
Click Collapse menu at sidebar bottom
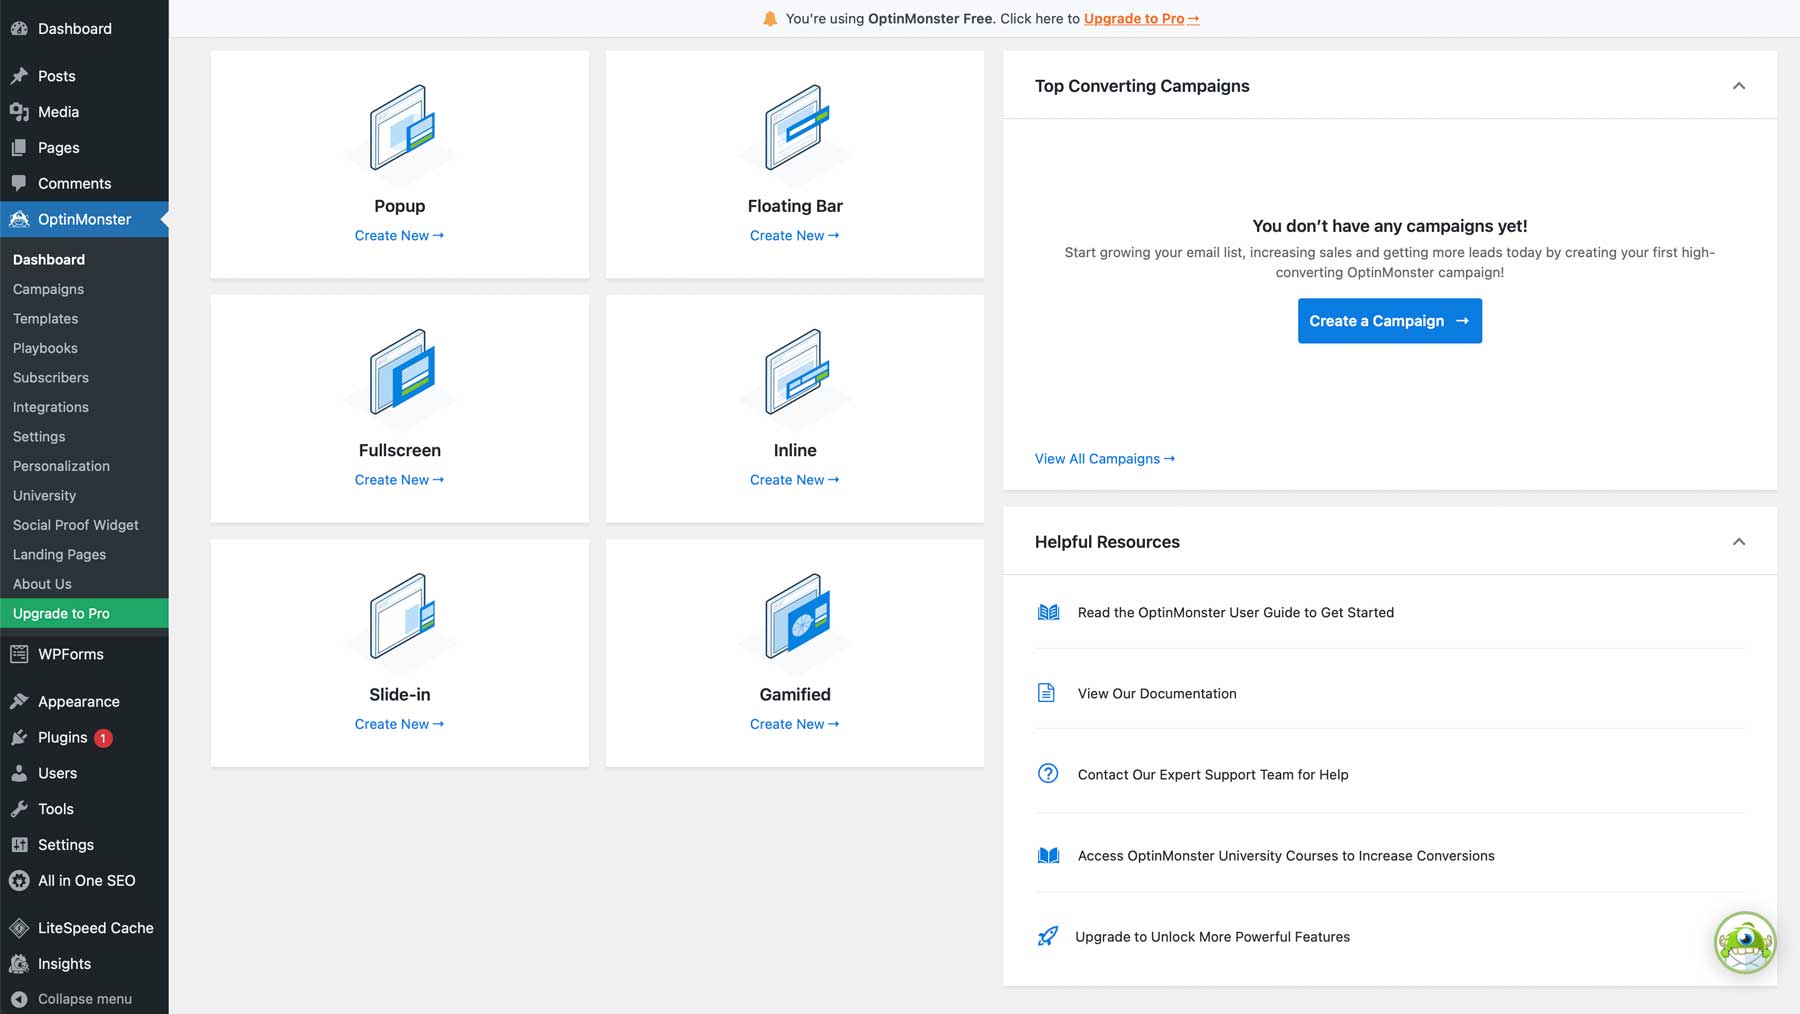click(x=70, y=998)
